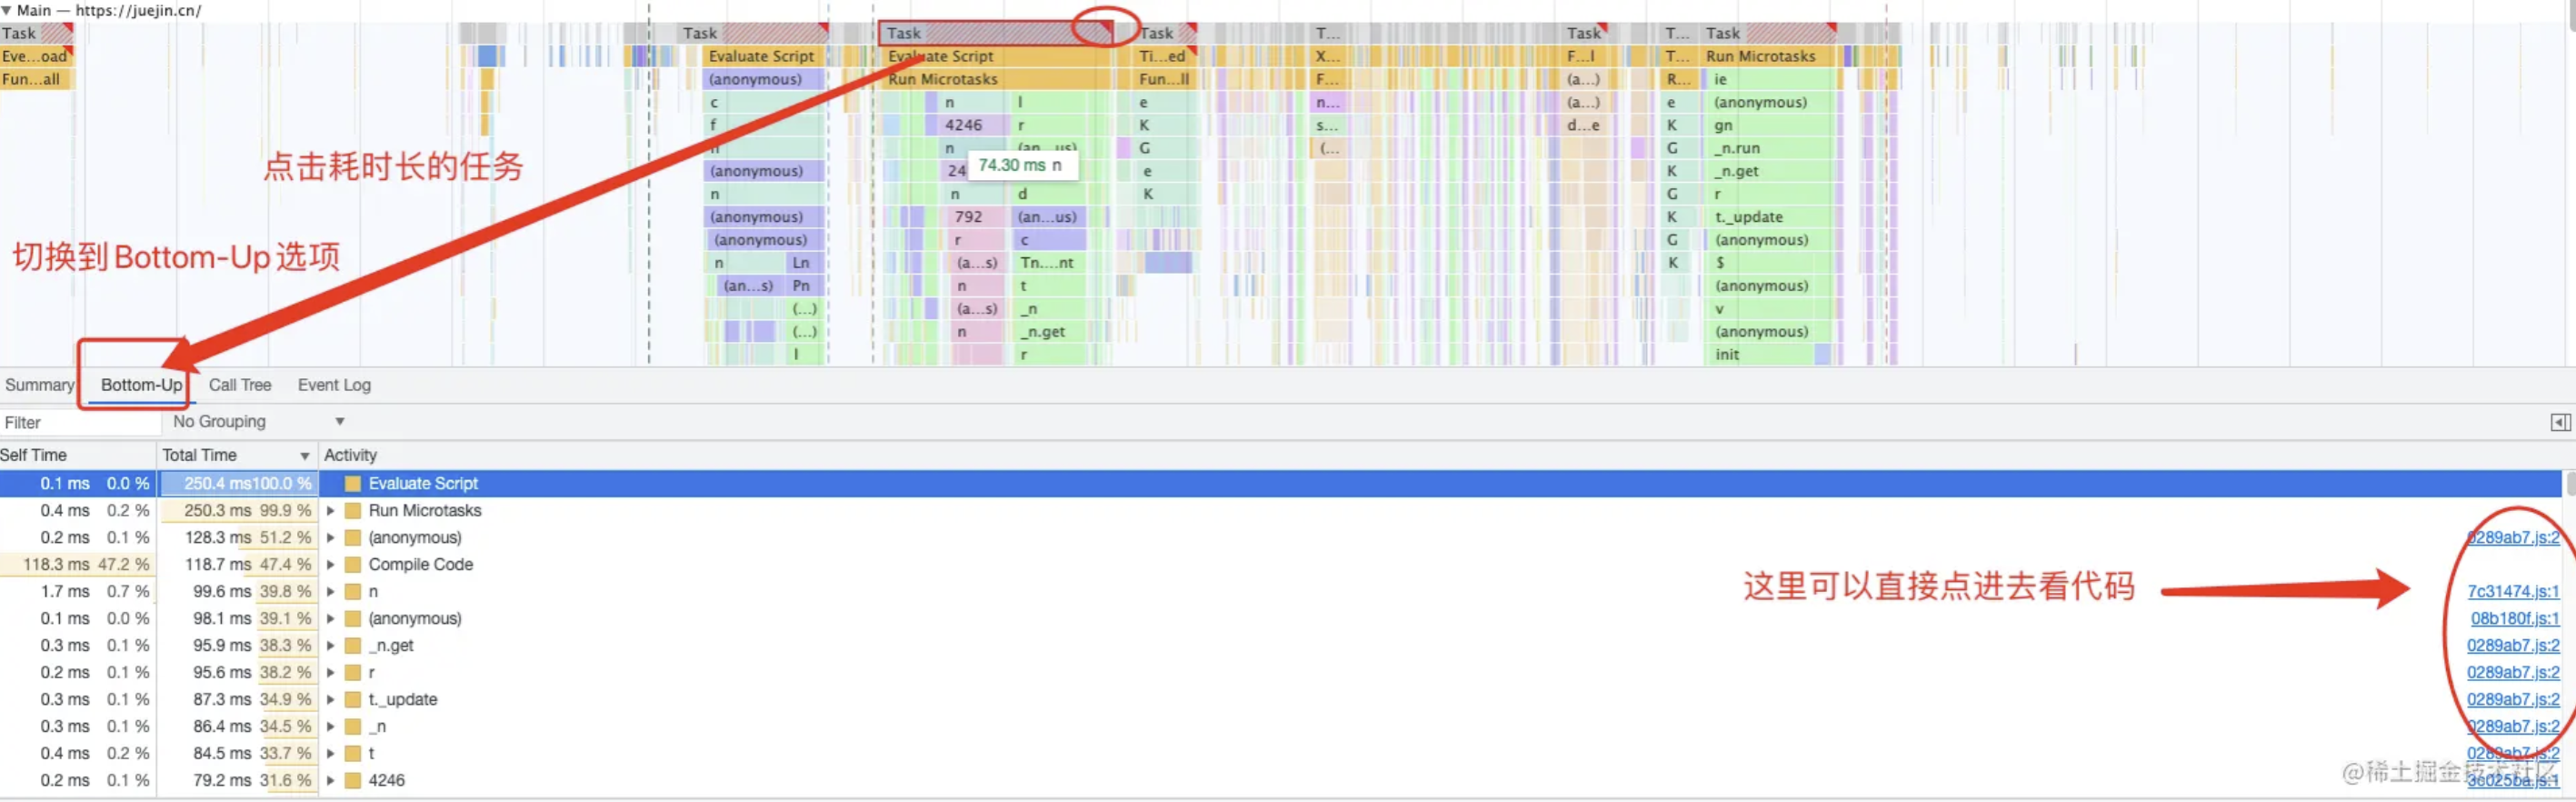Screen dimensions: 2576x802
Task: Click the category icon beside t._update row
Action: click(x=352, y=700)
